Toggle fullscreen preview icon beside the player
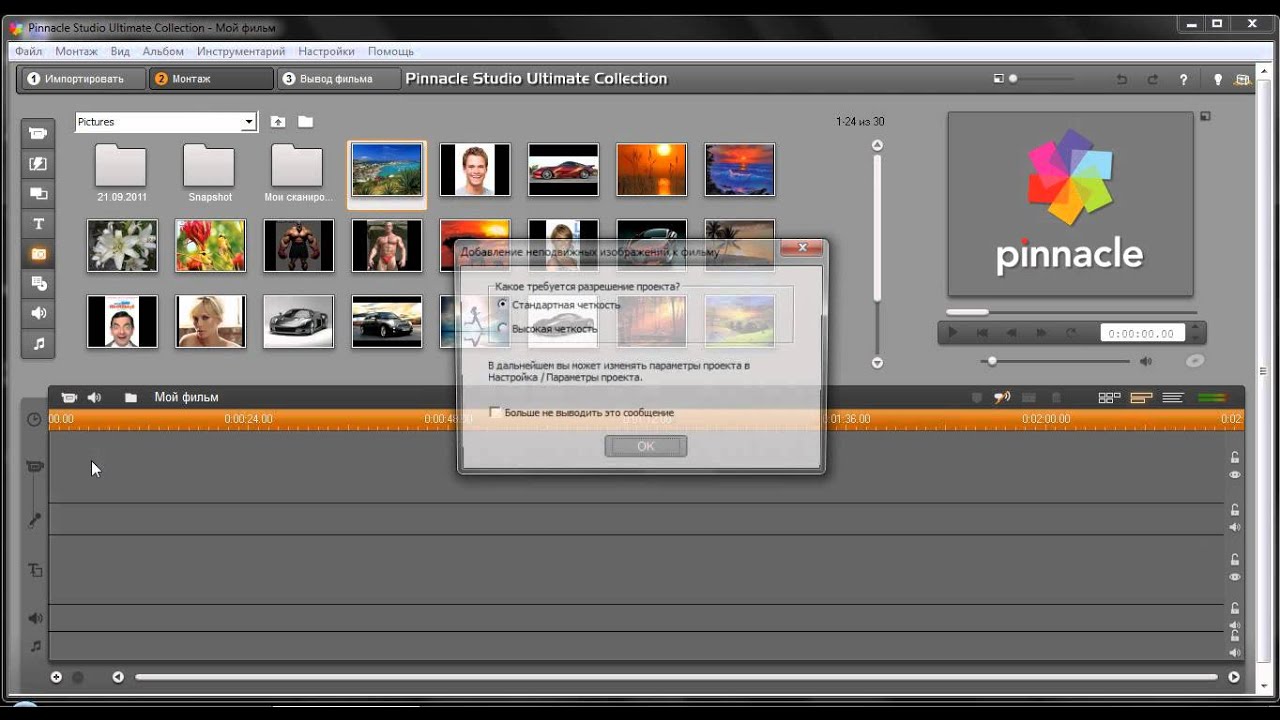1280x720 pixels. click(1205, 116)
